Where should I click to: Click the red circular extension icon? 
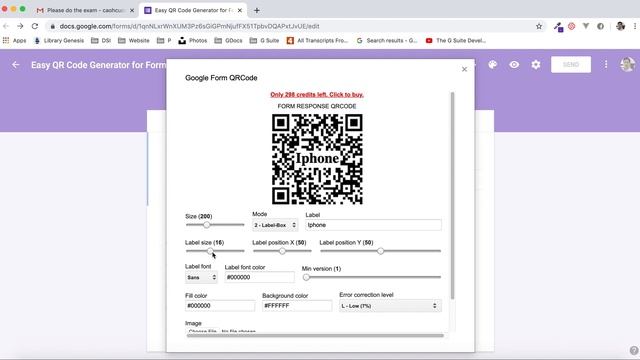571,26
